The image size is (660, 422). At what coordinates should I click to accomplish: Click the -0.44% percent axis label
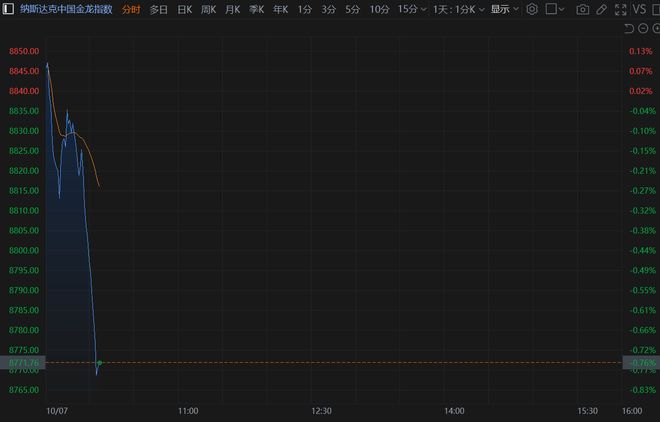642,250
